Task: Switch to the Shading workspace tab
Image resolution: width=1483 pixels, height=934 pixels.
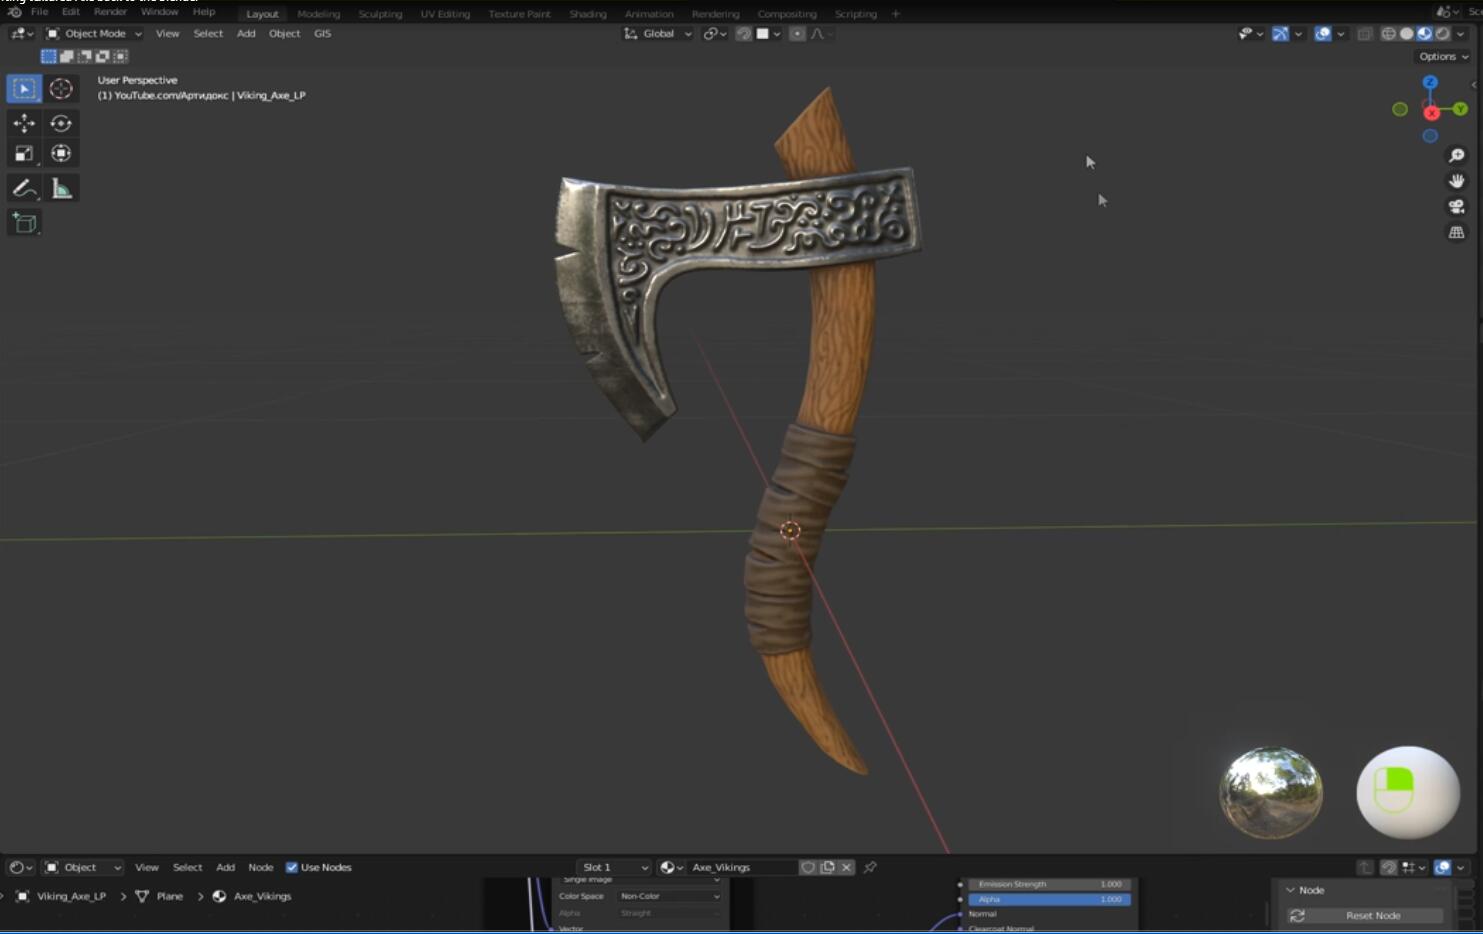Action: [587, 14]
